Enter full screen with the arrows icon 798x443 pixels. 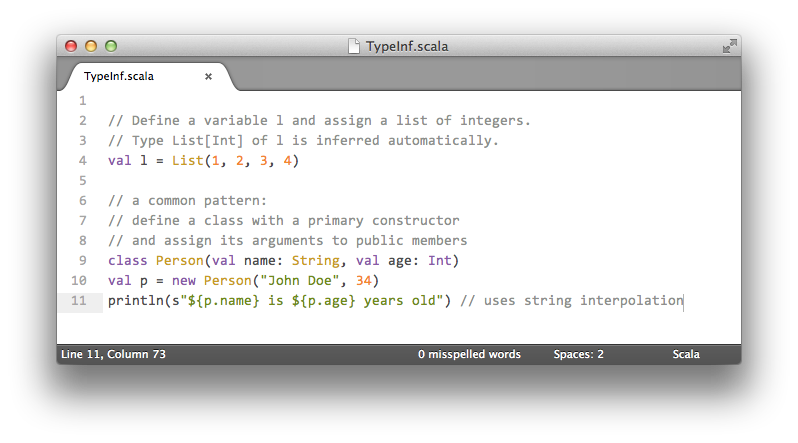pyautogui.click(x=729, y=46)
